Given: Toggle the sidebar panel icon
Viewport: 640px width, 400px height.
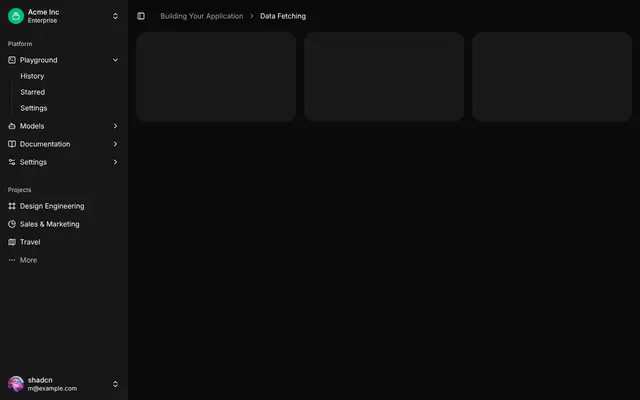Looking at the screenshot, I should click(141, 16).
